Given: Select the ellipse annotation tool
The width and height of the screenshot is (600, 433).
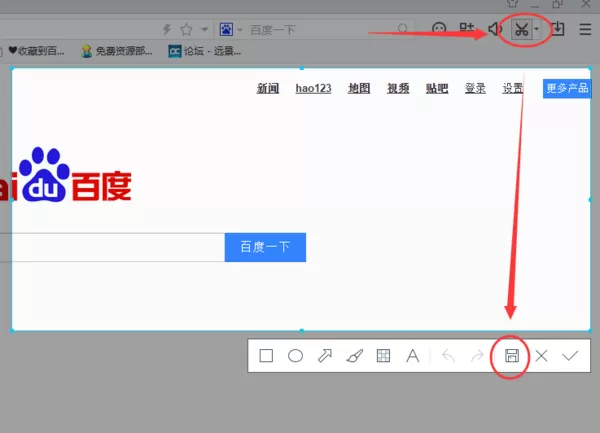Looking at the screenshot, I should pos(295,356).
